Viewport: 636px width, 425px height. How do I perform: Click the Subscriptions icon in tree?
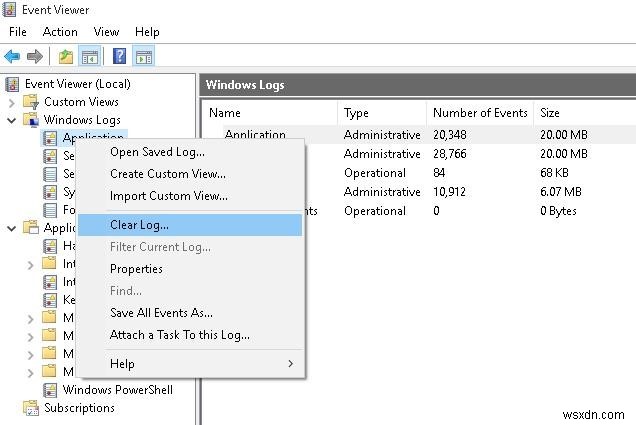(31, 408)
